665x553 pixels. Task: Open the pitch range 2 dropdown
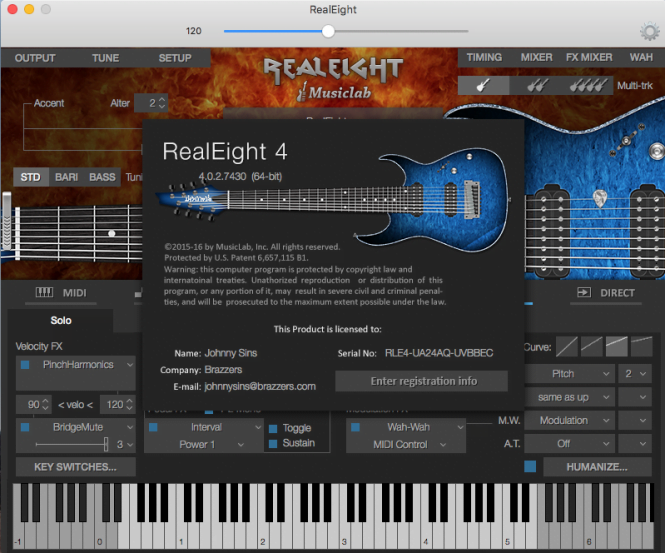pos(635,374)
